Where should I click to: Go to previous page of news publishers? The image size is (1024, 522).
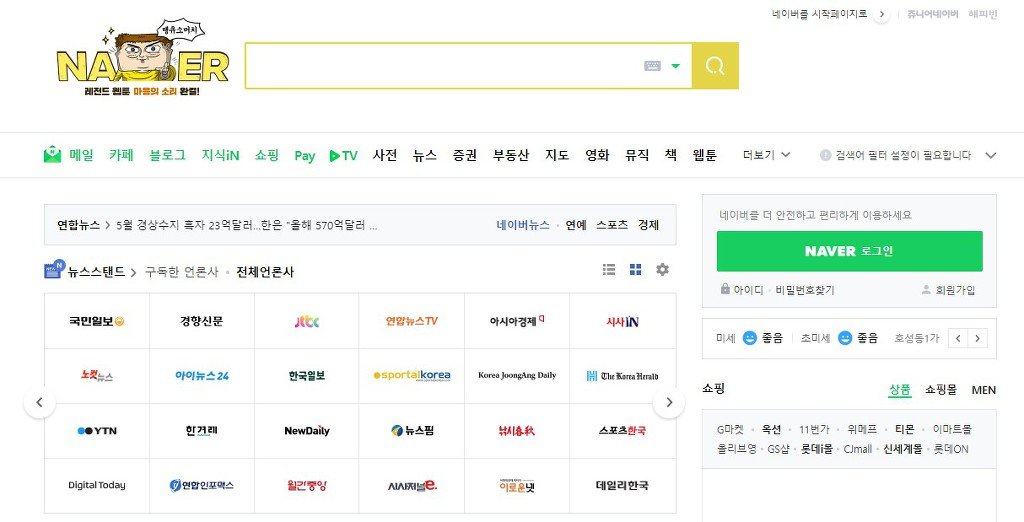[39, 403]
